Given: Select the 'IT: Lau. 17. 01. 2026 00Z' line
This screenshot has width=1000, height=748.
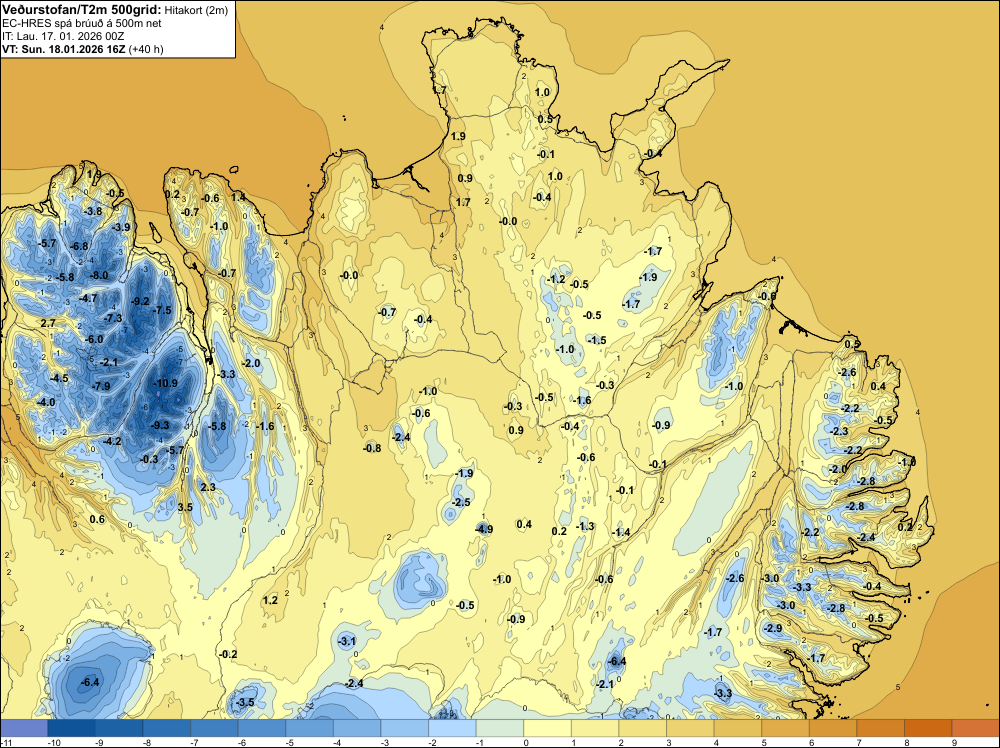Looking at the screenshot, I should pos(63,36).
